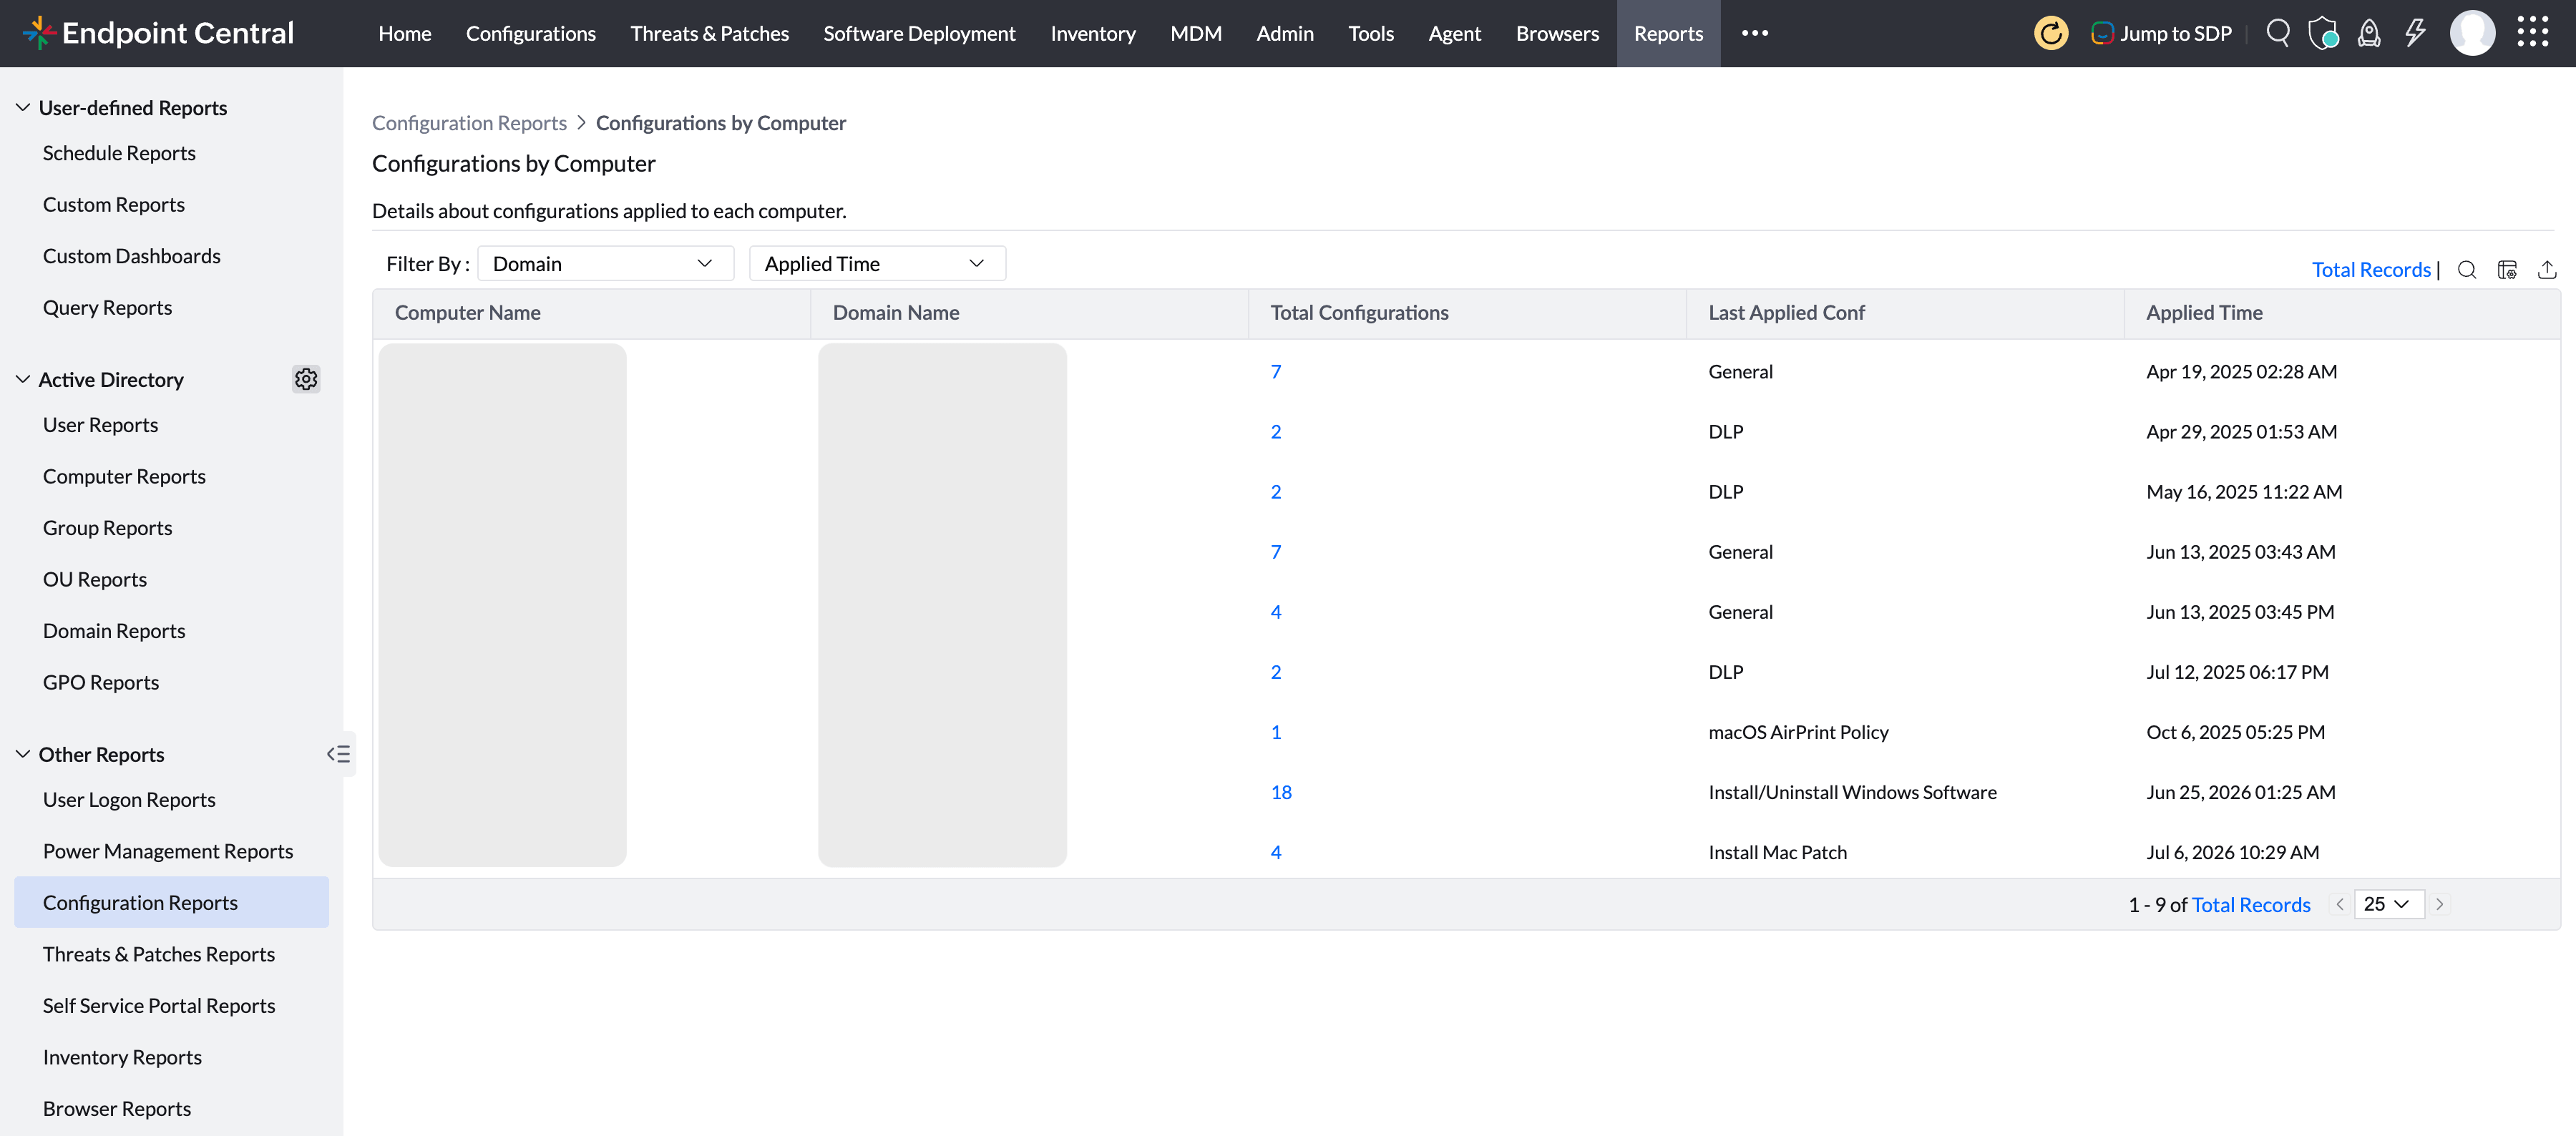Open the 1 configurations link for macOS AirPrint
The width and height of the screenshot is (2576, 1136).
click(x=1276, y=732)
